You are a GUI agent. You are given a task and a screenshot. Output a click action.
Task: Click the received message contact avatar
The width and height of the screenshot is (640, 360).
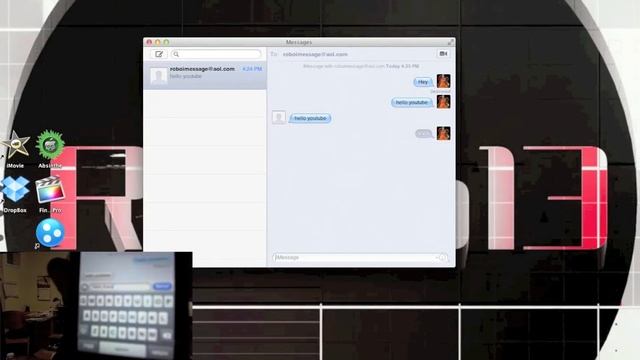[x=279, y=118]
